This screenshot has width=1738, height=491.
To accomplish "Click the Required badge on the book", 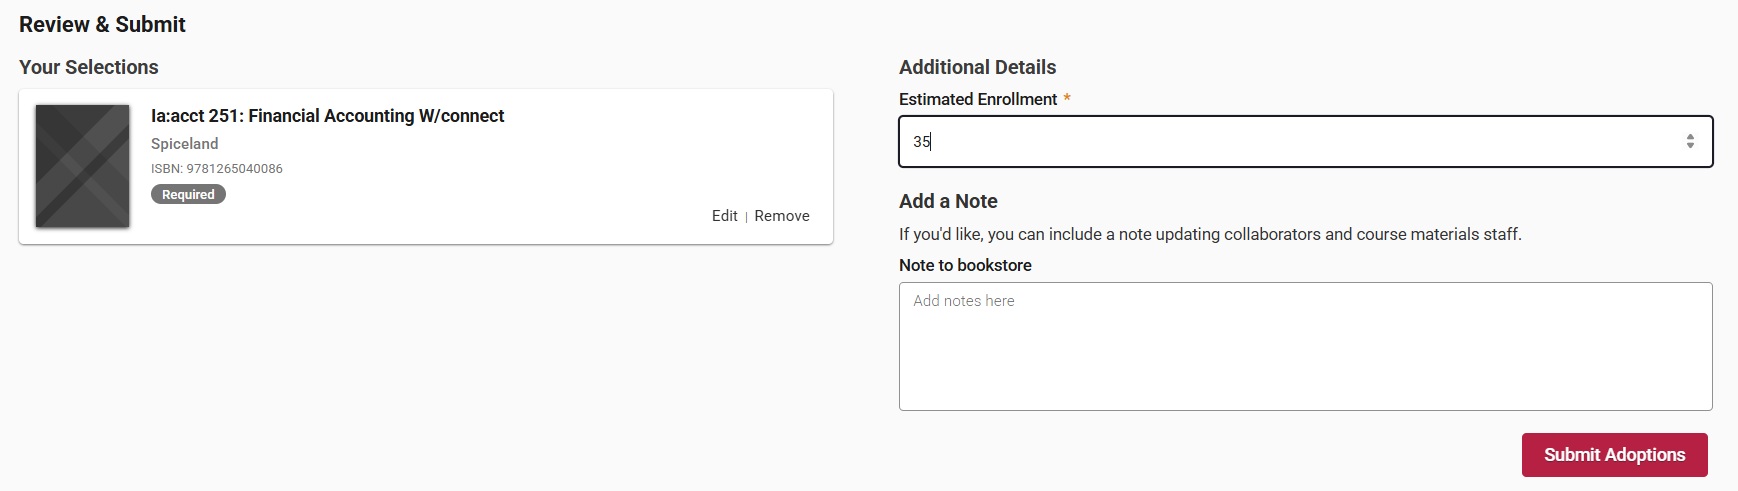I will pyautogui.click(x=188, y=195).
